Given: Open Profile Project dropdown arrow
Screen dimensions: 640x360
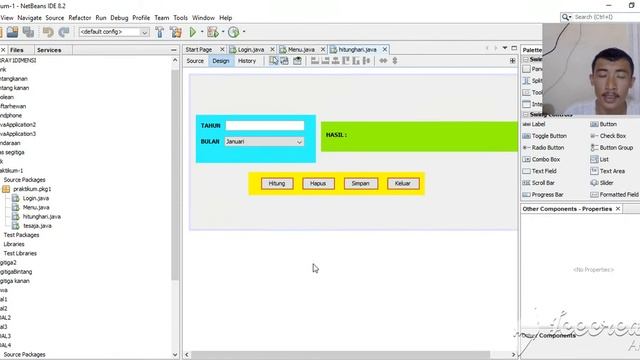Looking at the screenshot, I should coord(244,32).
